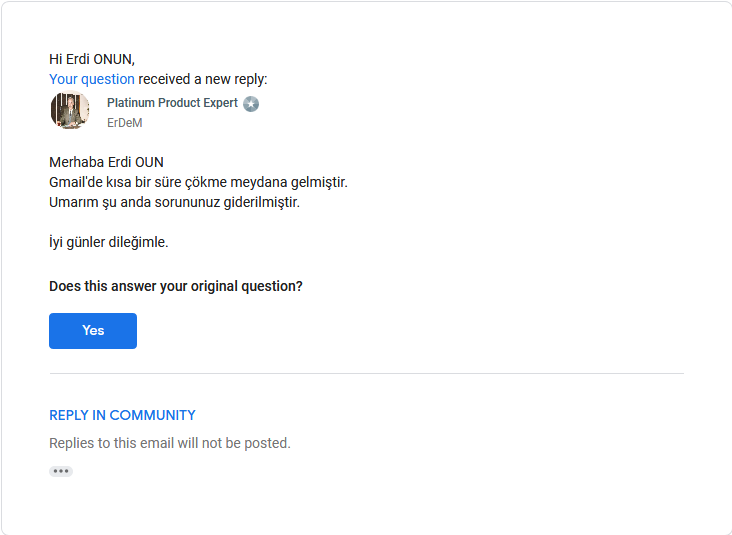Click ErDeM's profile avatar photo

click(70, 110)
